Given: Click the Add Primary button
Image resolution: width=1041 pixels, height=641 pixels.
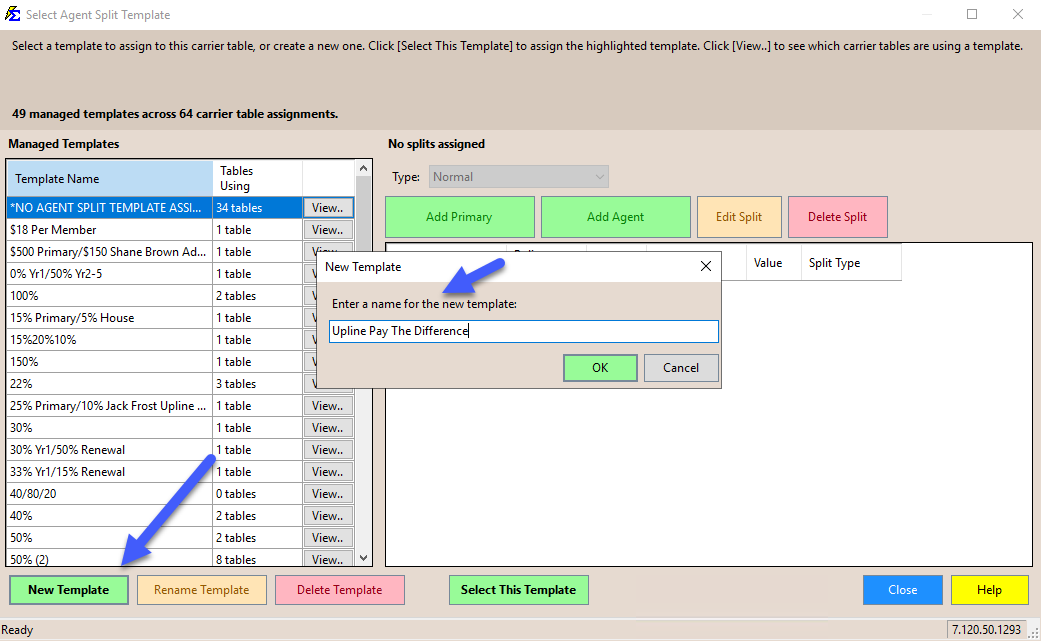Looking at the screenshot, I should [459, 217].
